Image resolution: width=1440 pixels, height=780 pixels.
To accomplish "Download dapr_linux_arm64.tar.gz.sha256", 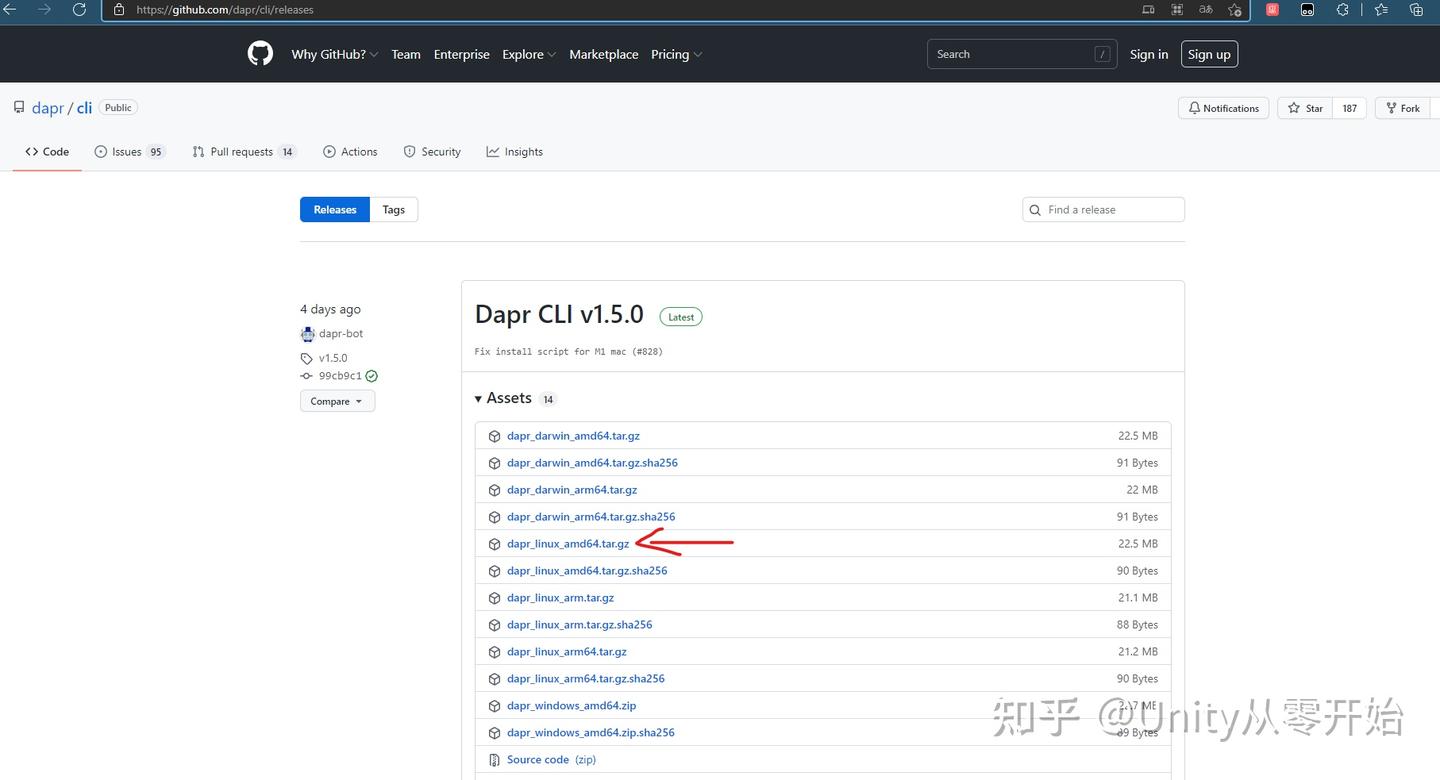I will [586, 679].
